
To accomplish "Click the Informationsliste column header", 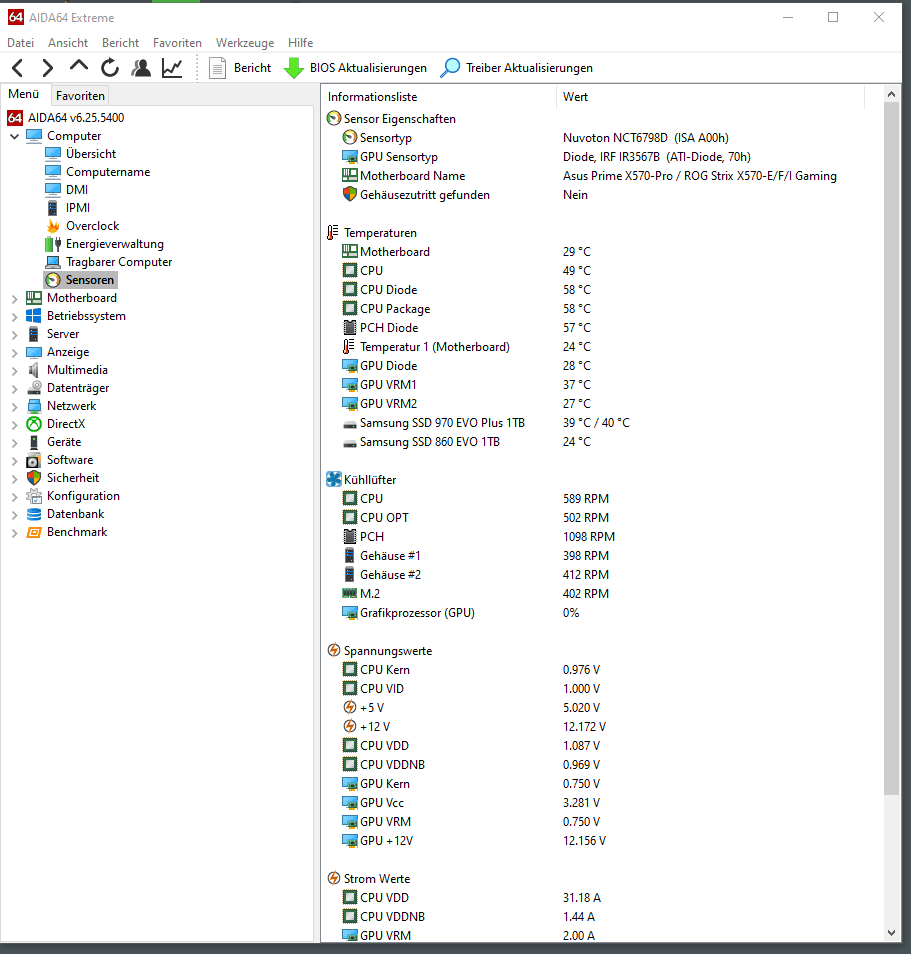I will click(439, 97).
